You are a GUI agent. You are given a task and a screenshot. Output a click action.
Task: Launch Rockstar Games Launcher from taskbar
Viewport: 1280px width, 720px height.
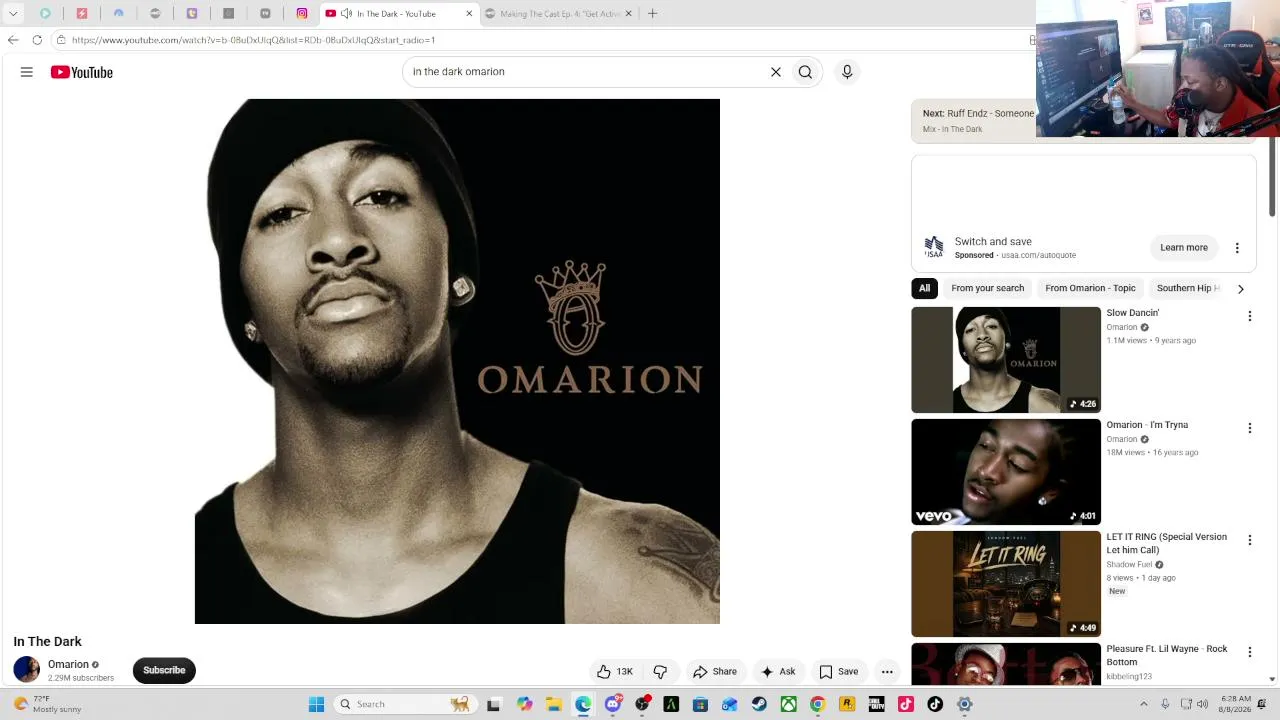[x=847, y=704]
